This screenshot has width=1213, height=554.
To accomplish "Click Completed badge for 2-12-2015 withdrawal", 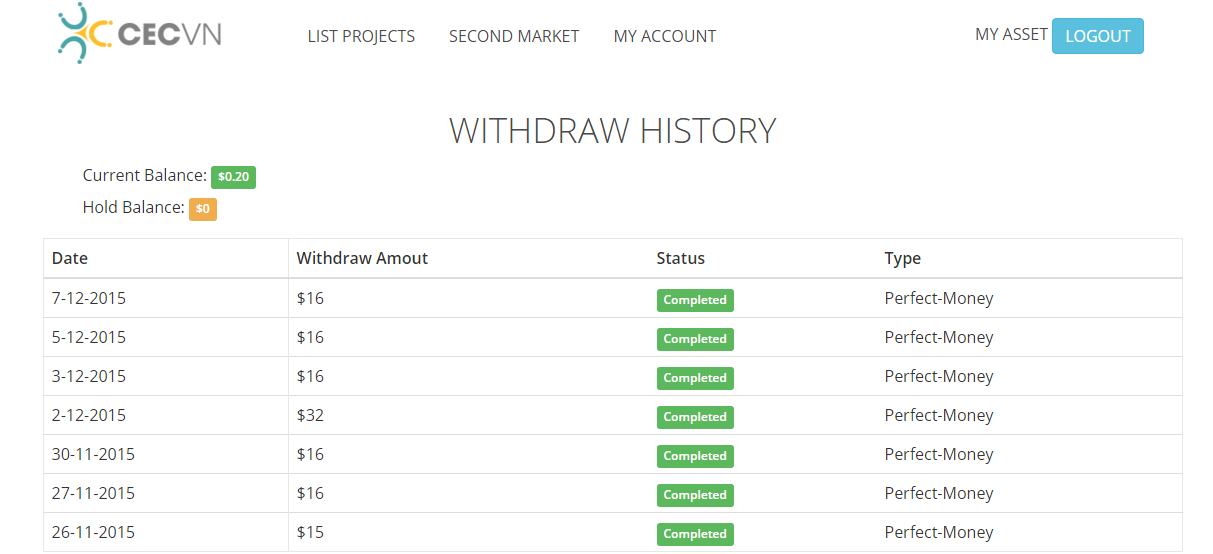I will [x=695, y=417].
